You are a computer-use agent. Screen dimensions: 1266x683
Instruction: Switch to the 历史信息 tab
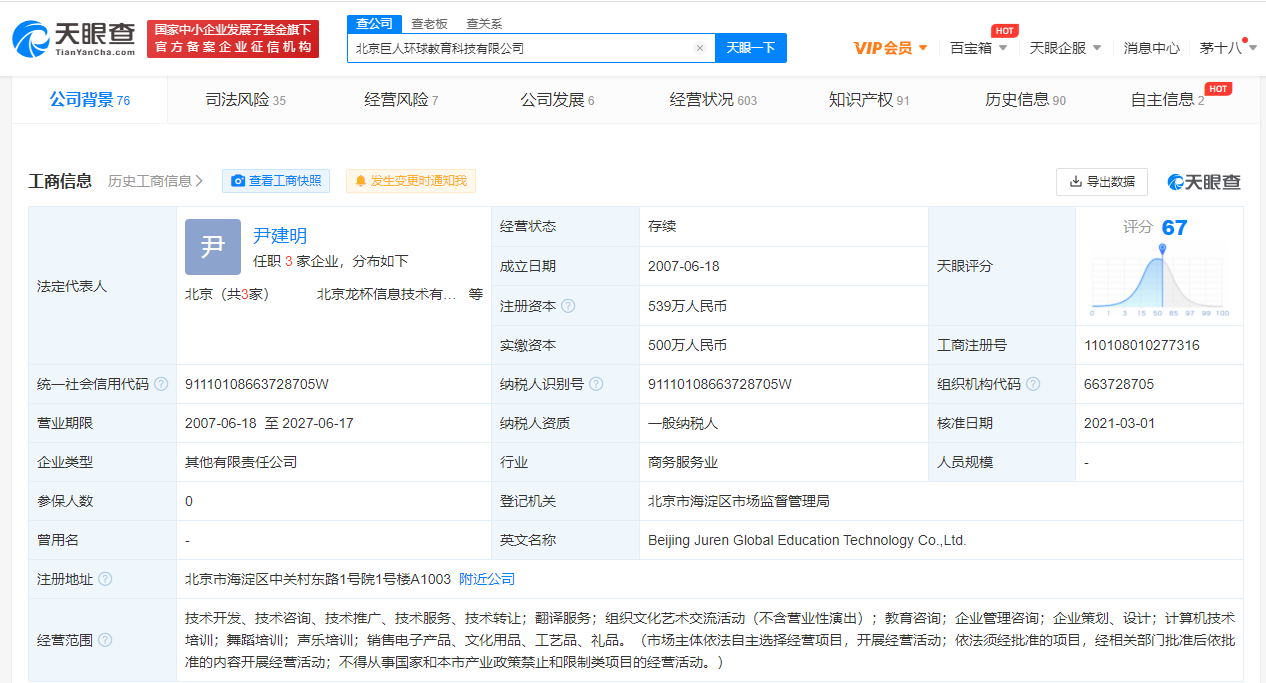point(1025,100)
